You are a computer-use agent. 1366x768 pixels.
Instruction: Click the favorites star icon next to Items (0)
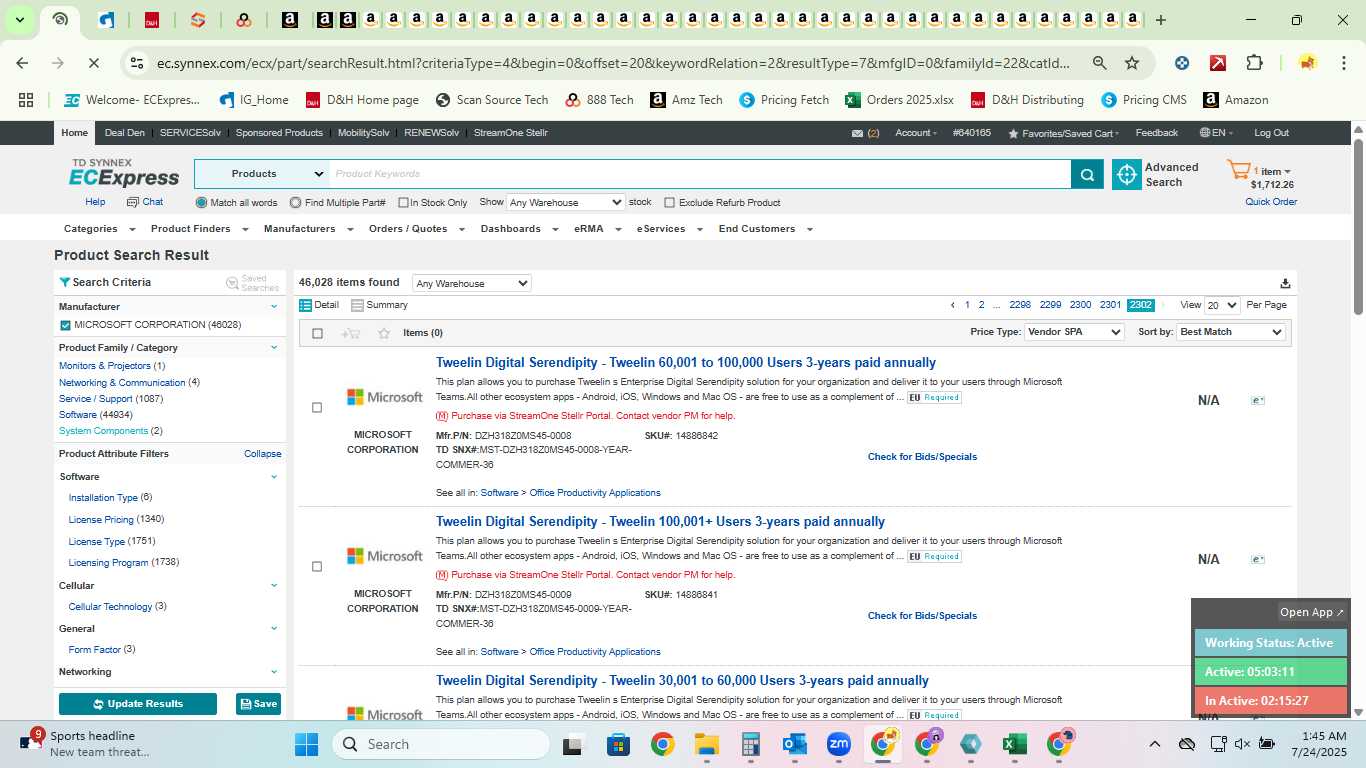click(x=384, y=333)
